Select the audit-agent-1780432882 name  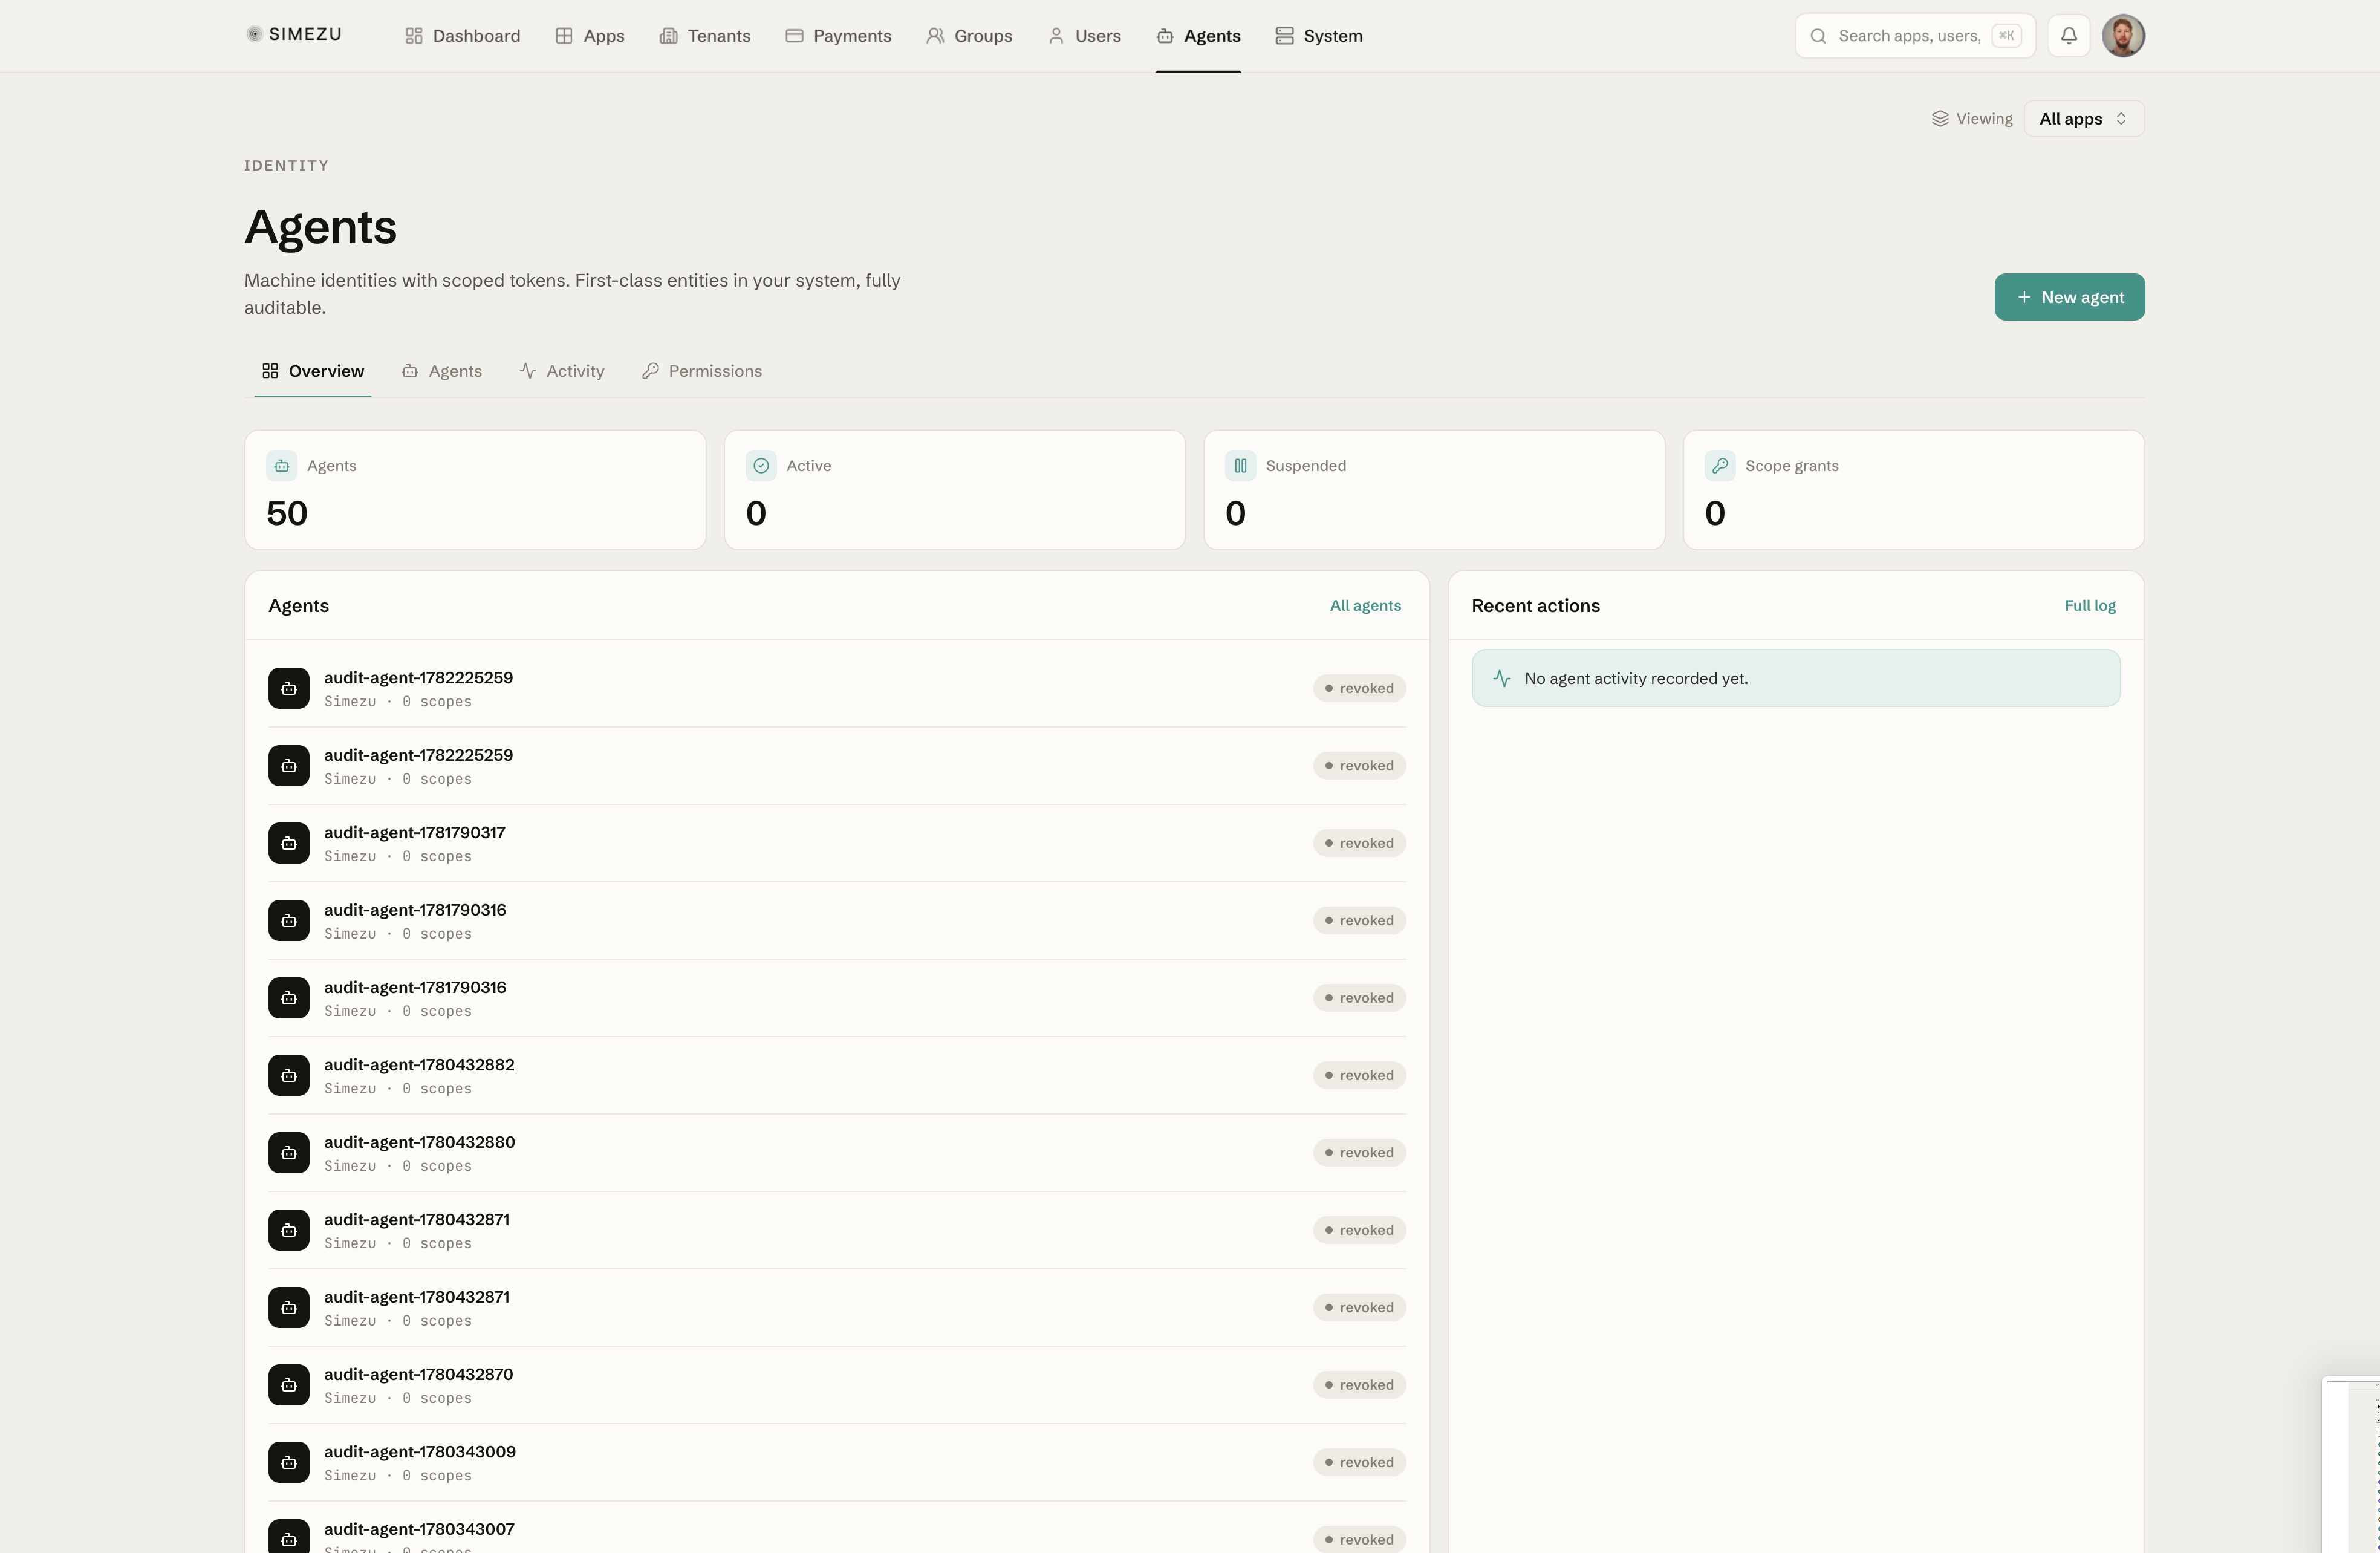click(x=419, y=1065)
